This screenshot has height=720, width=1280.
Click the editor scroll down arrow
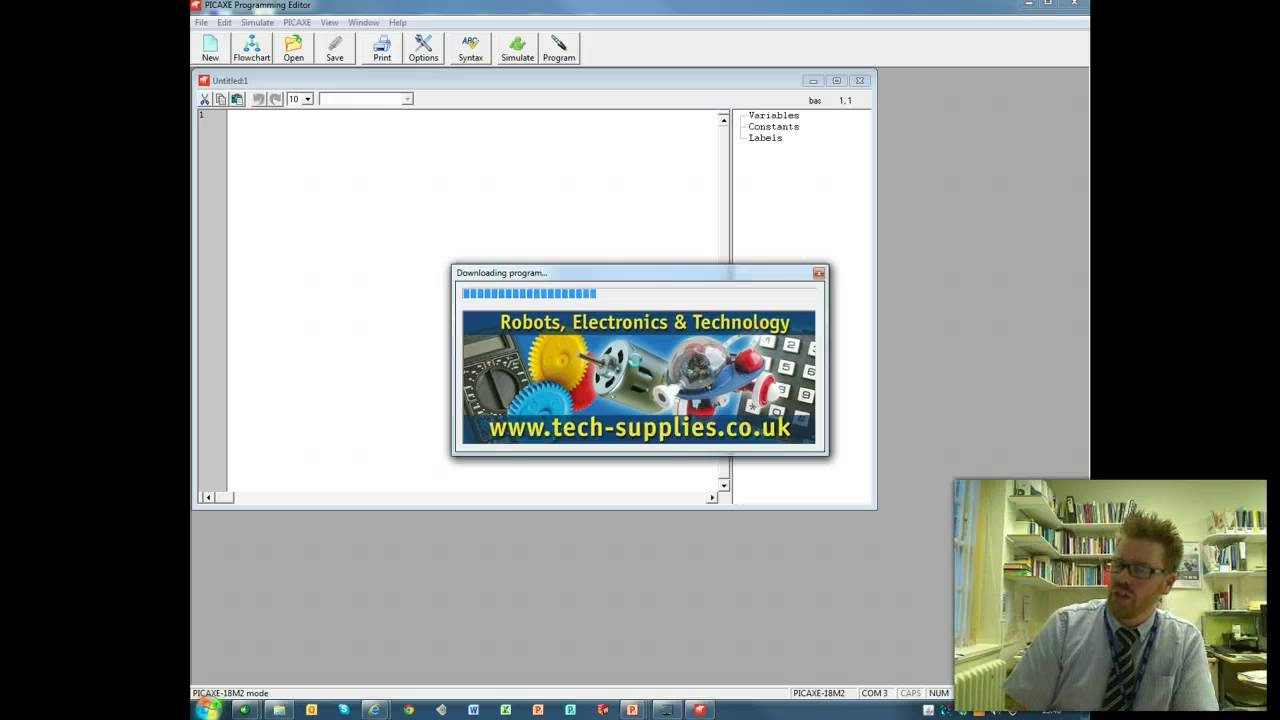point(724,485)
